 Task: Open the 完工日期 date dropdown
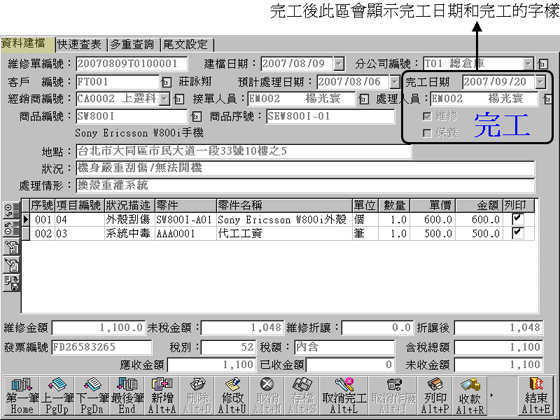540,82
